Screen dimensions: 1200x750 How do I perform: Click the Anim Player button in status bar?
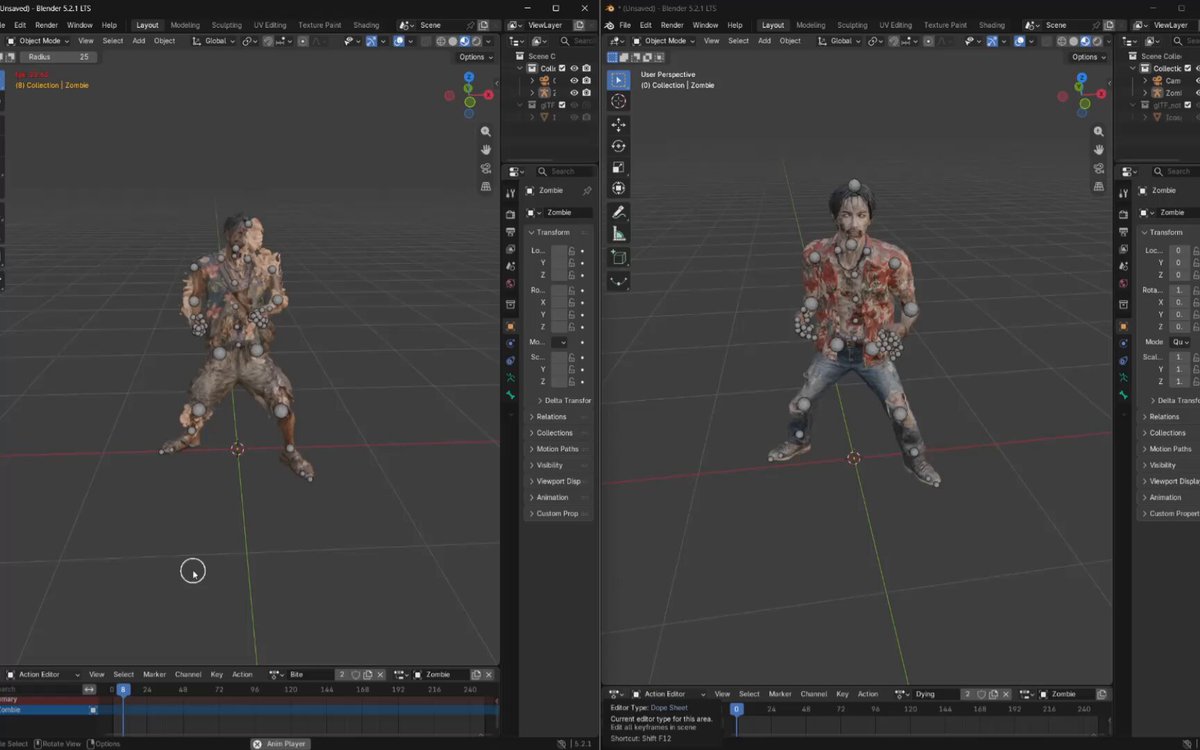(280, 744)
